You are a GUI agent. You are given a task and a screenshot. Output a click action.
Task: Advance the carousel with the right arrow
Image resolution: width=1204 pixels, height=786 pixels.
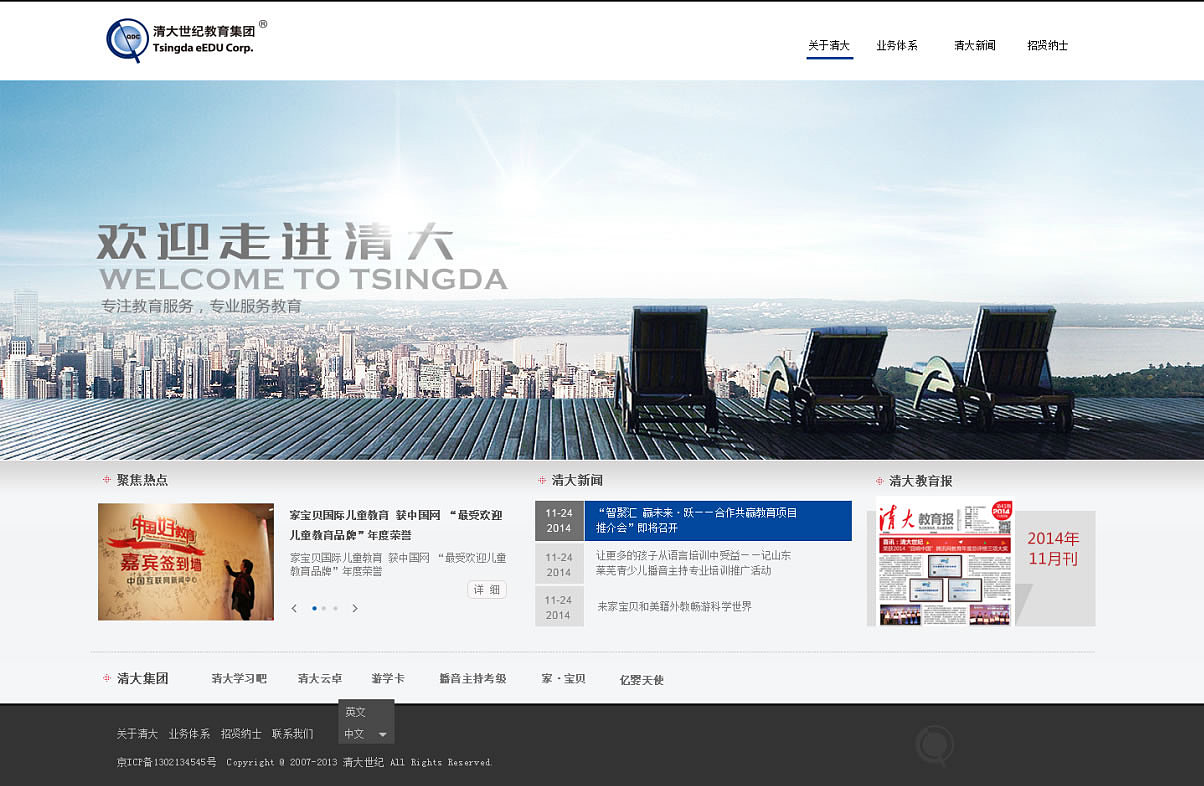[355, 607]
